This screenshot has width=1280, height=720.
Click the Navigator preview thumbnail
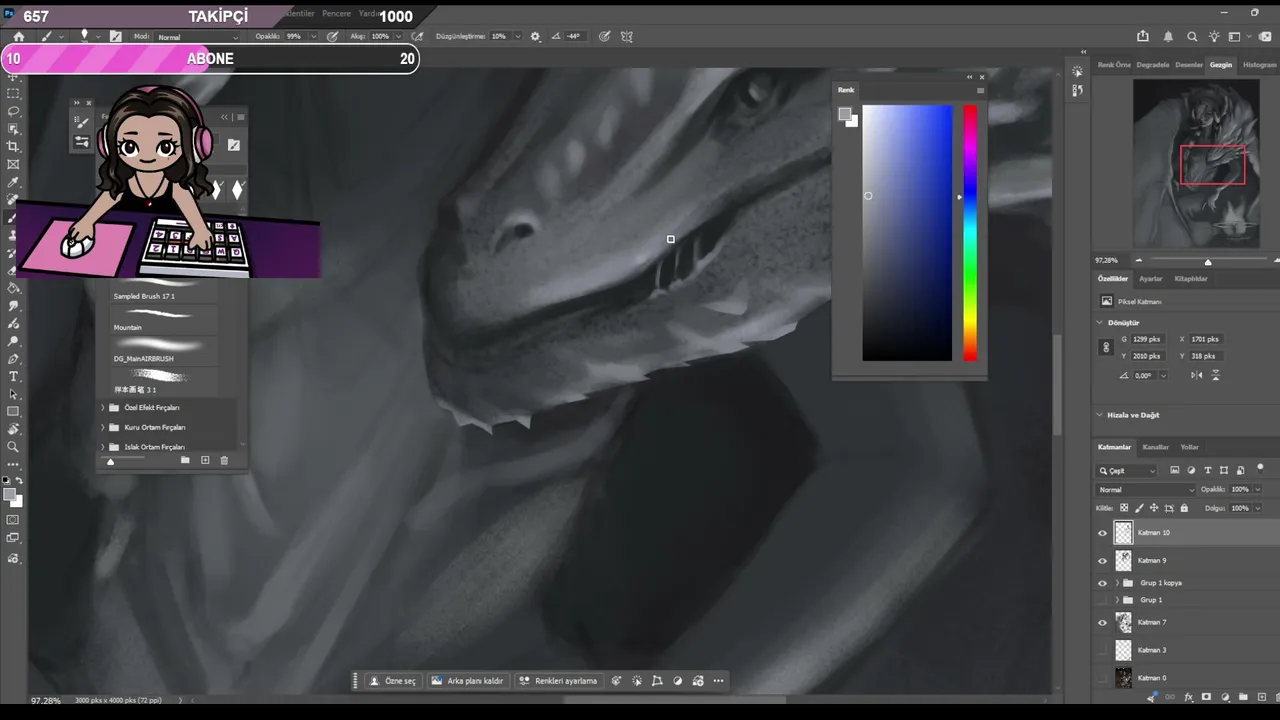point(1196,163)
